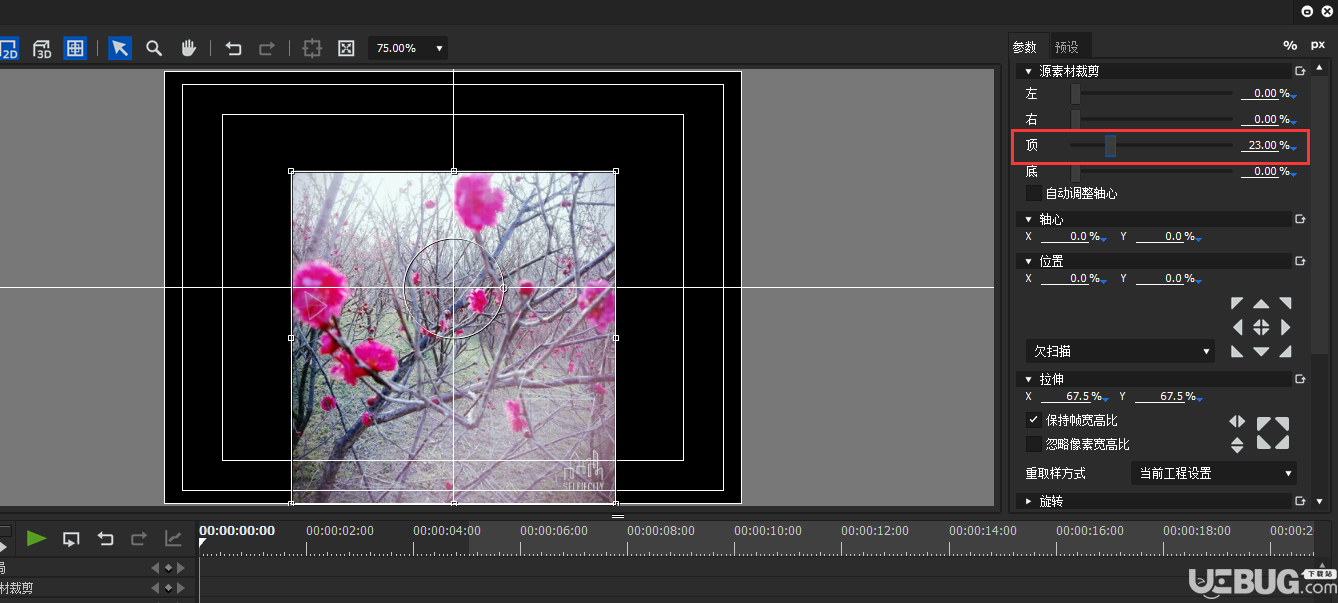Enable the 忽略像素宽高比 checkbox
Screen dimensions: 1338x603
tap(1034, 444)
